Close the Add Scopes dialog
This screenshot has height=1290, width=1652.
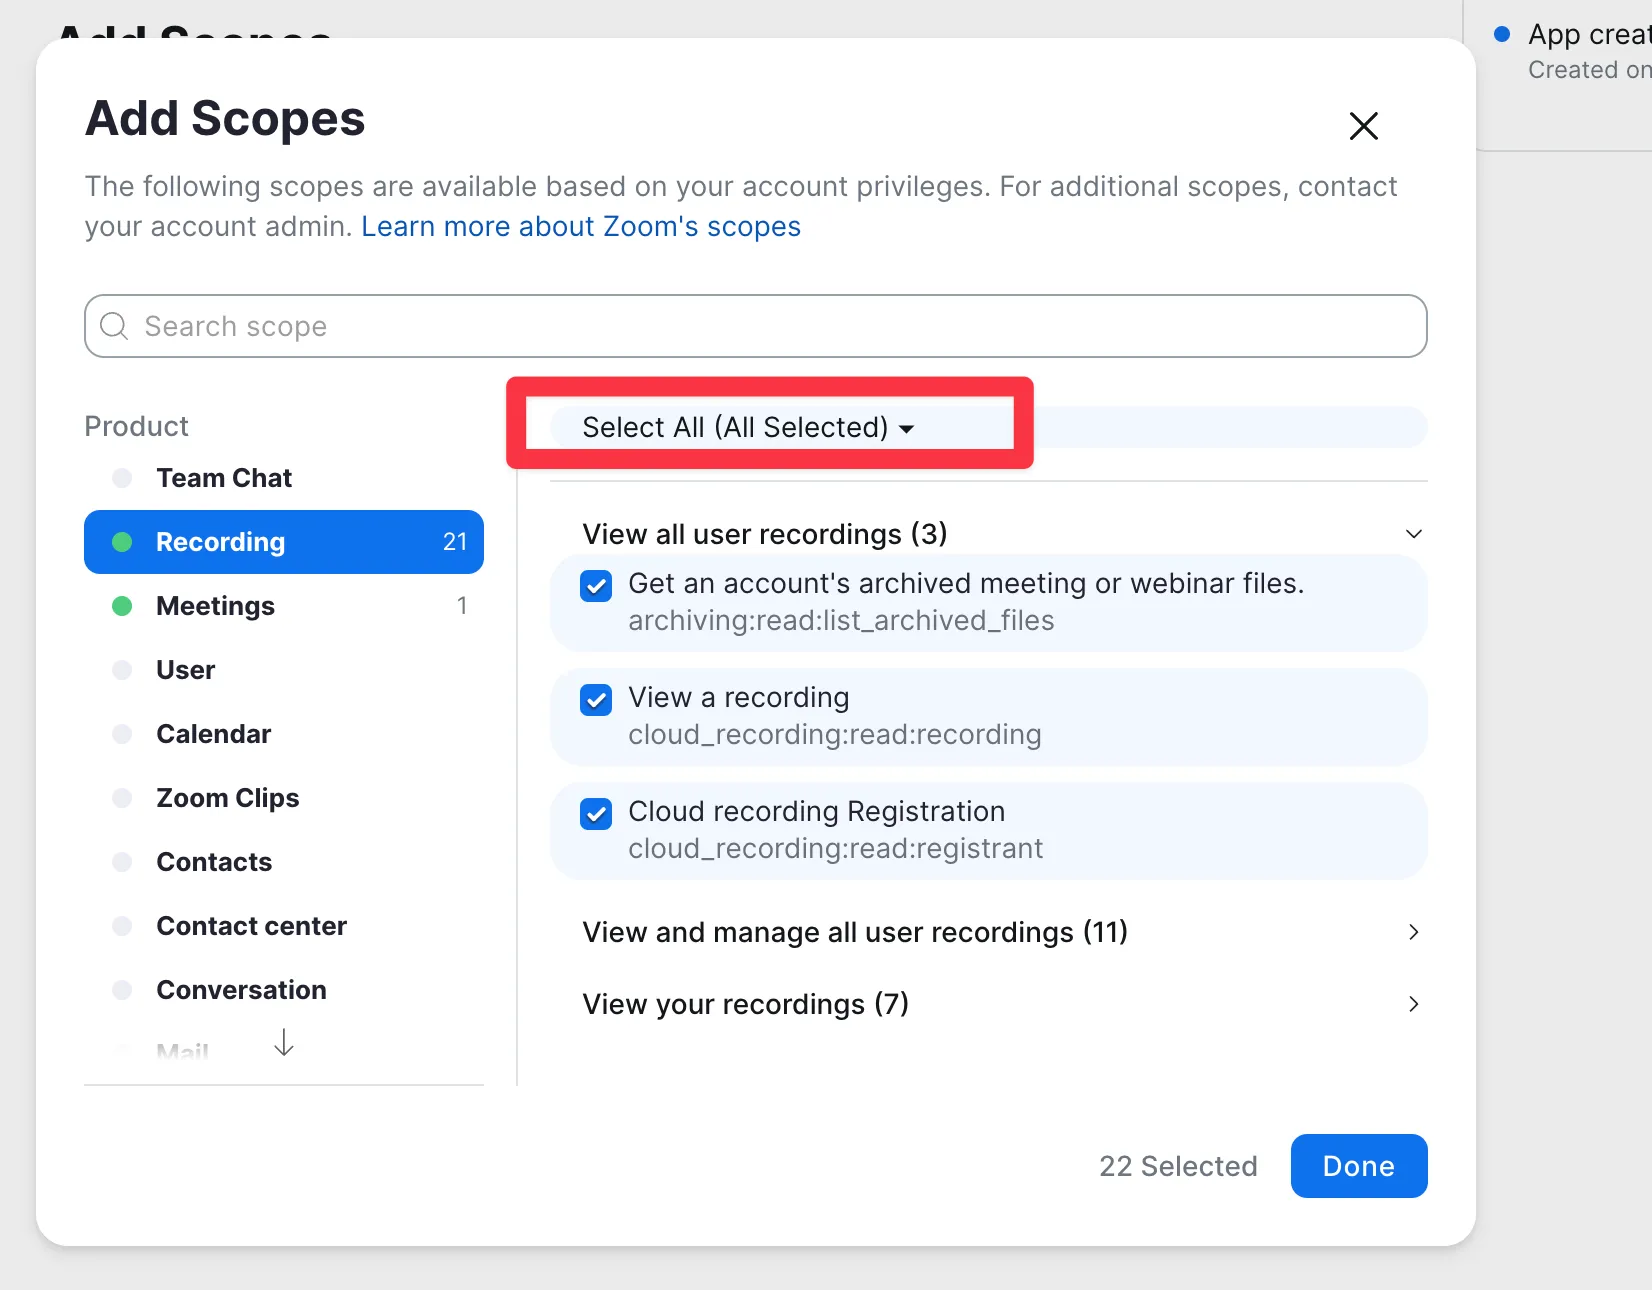(1364, 126)
